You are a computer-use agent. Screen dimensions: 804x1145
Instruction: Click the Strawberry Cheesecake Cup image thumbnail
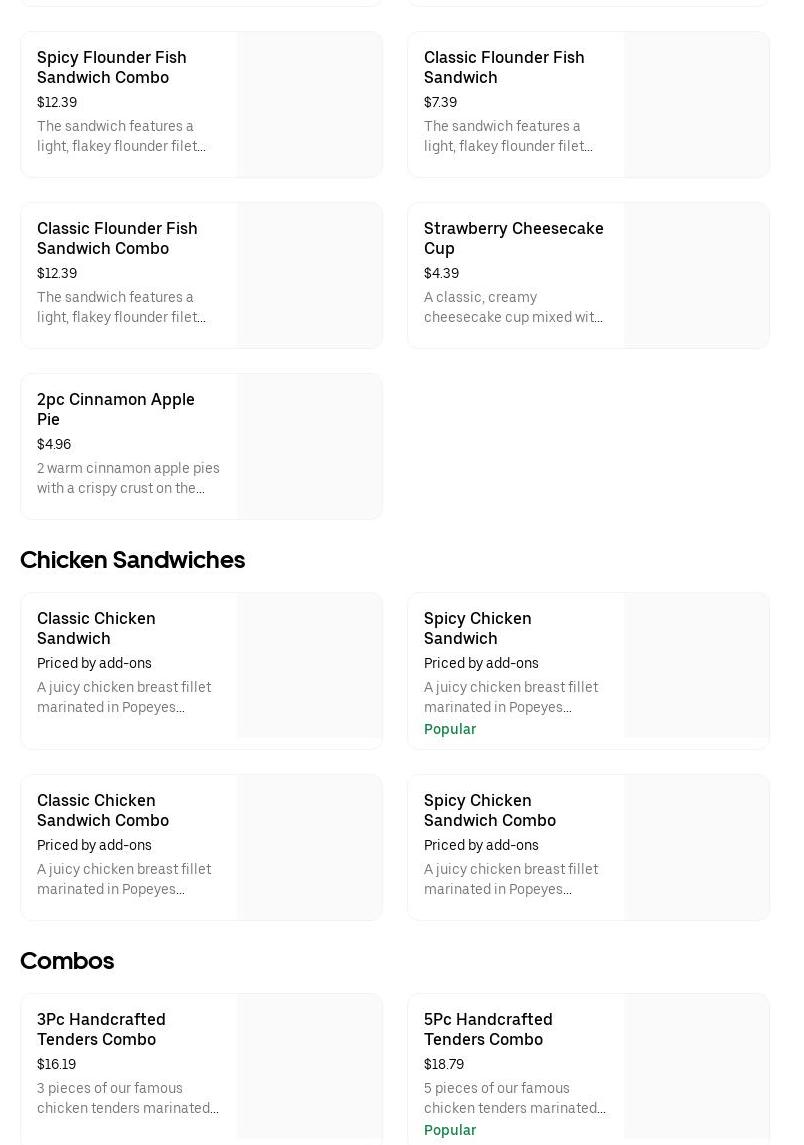[x=696, y=275]
